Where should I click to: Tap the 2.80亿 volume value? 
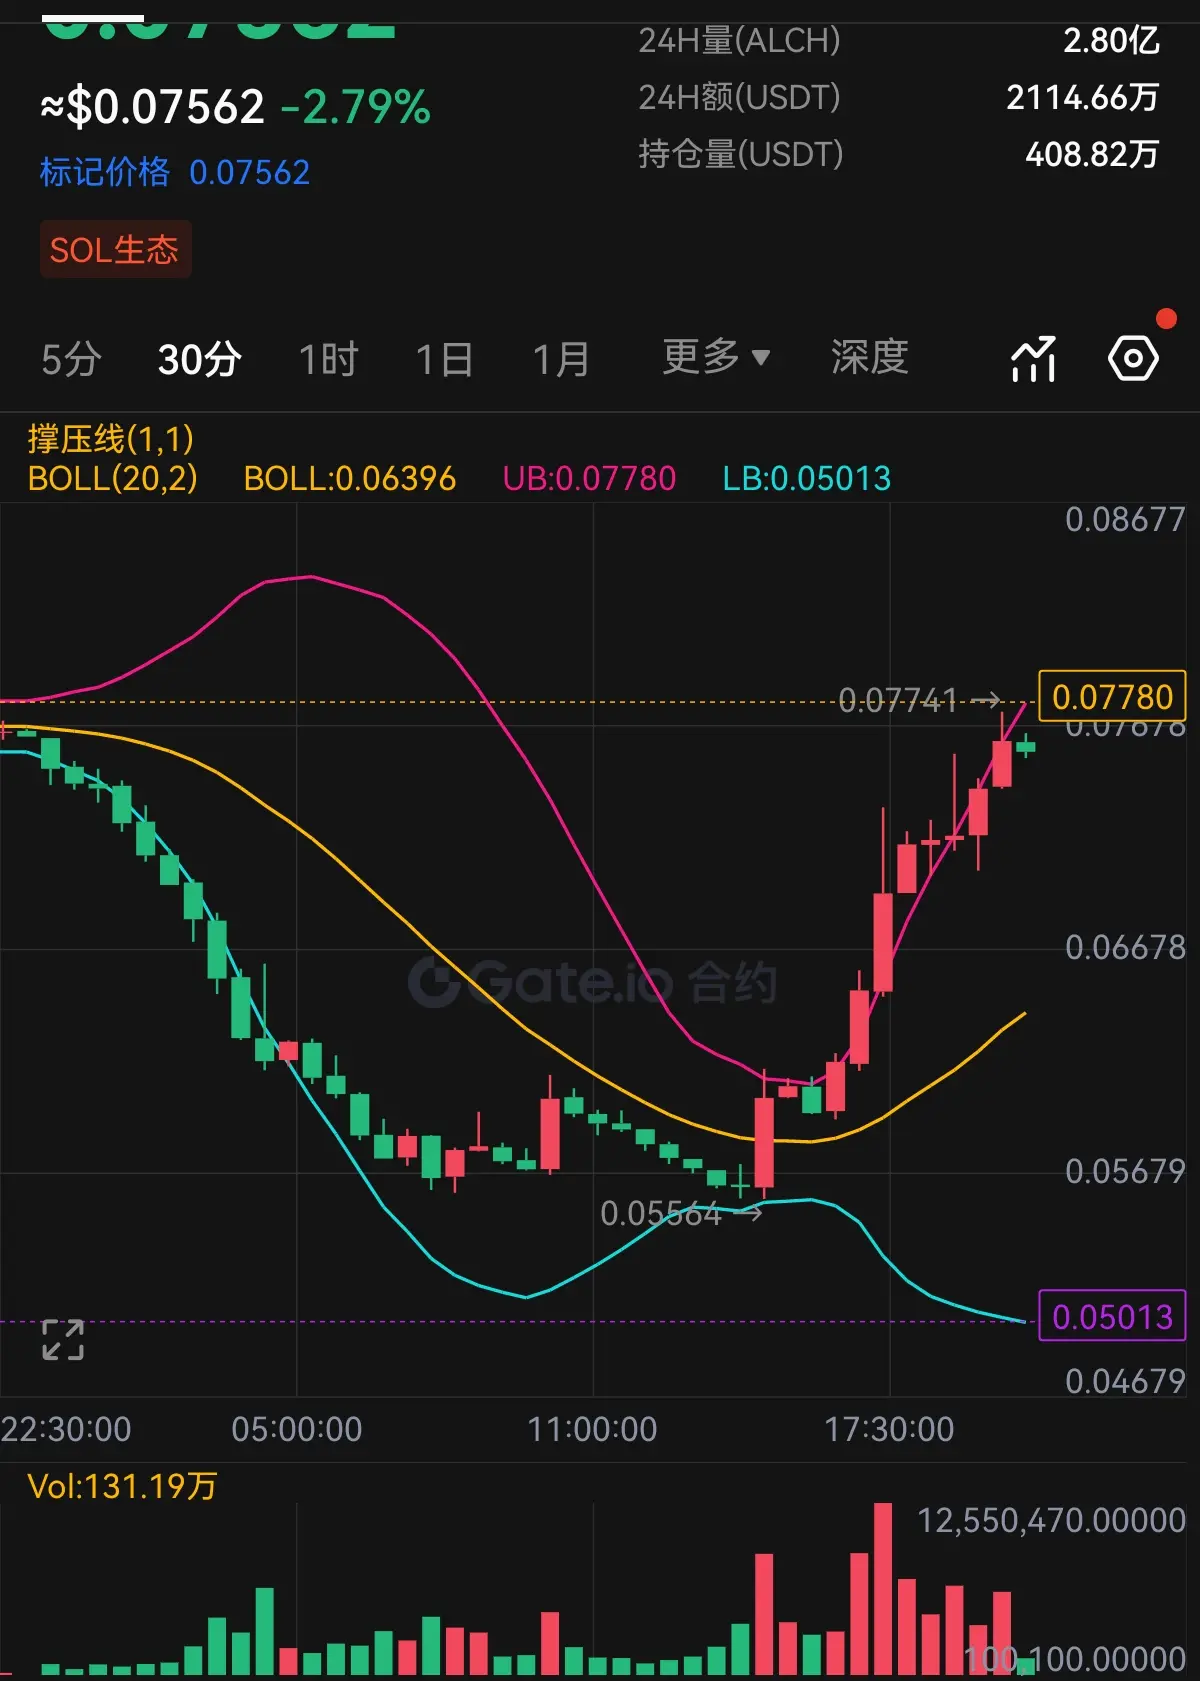click(1111, 41)
